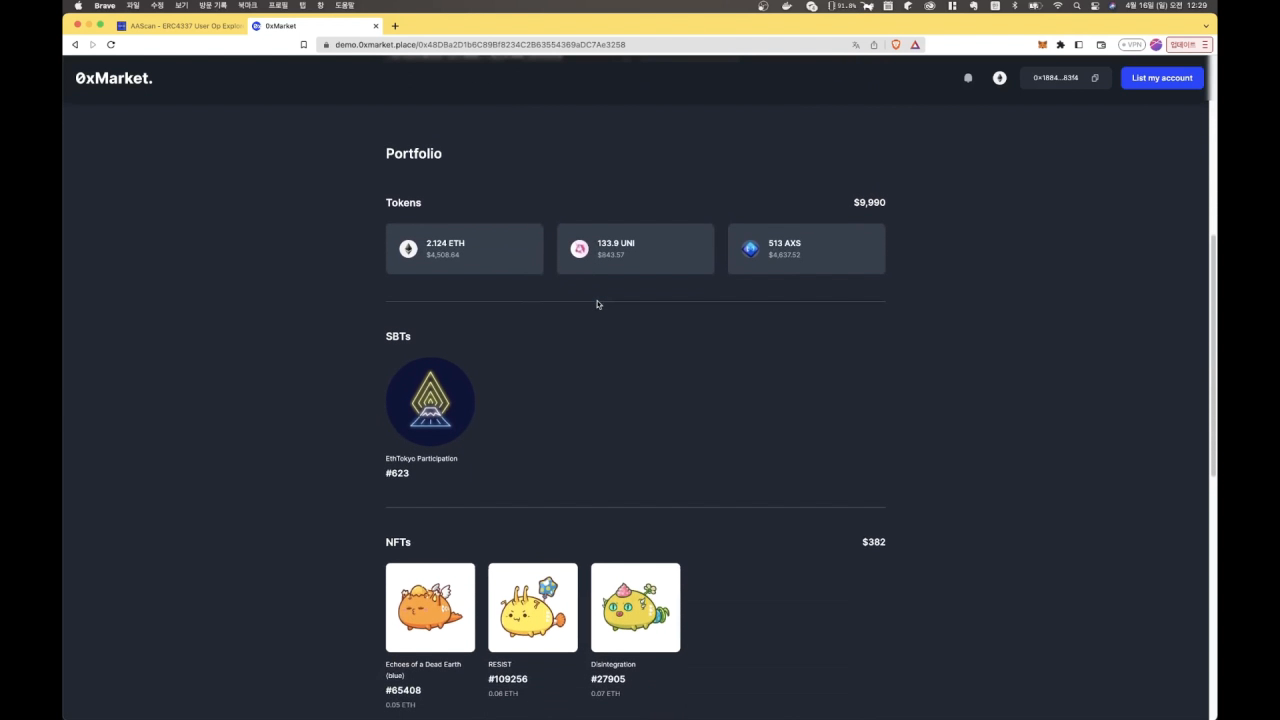Go forward in browser history
The image size is (1280, 720).
pyautogui.click(x=93, y=44)
